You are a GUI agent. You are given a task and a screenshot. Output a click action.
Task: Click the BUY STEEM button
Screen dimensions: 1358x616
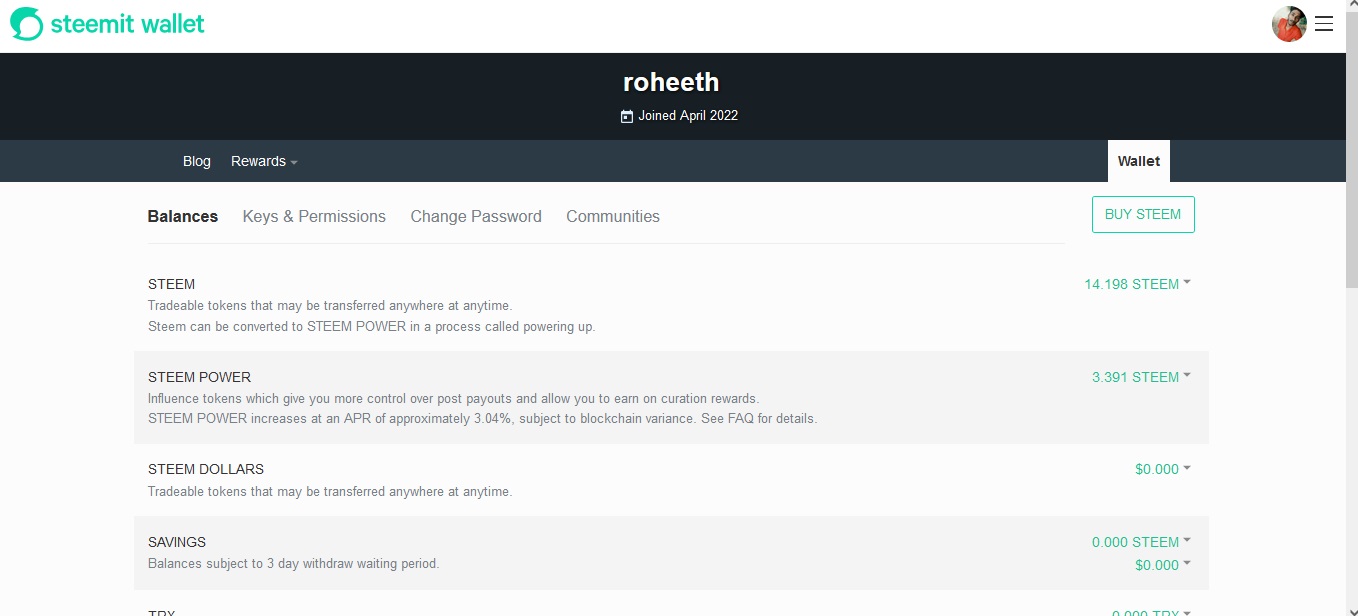[1143, 214]
